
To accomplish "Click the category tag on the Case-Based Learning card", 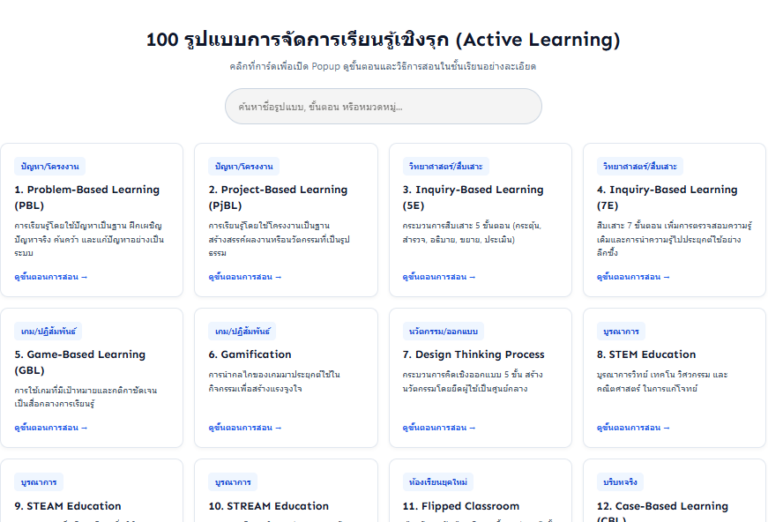I will pyautogui.click(x=620, y=482).
